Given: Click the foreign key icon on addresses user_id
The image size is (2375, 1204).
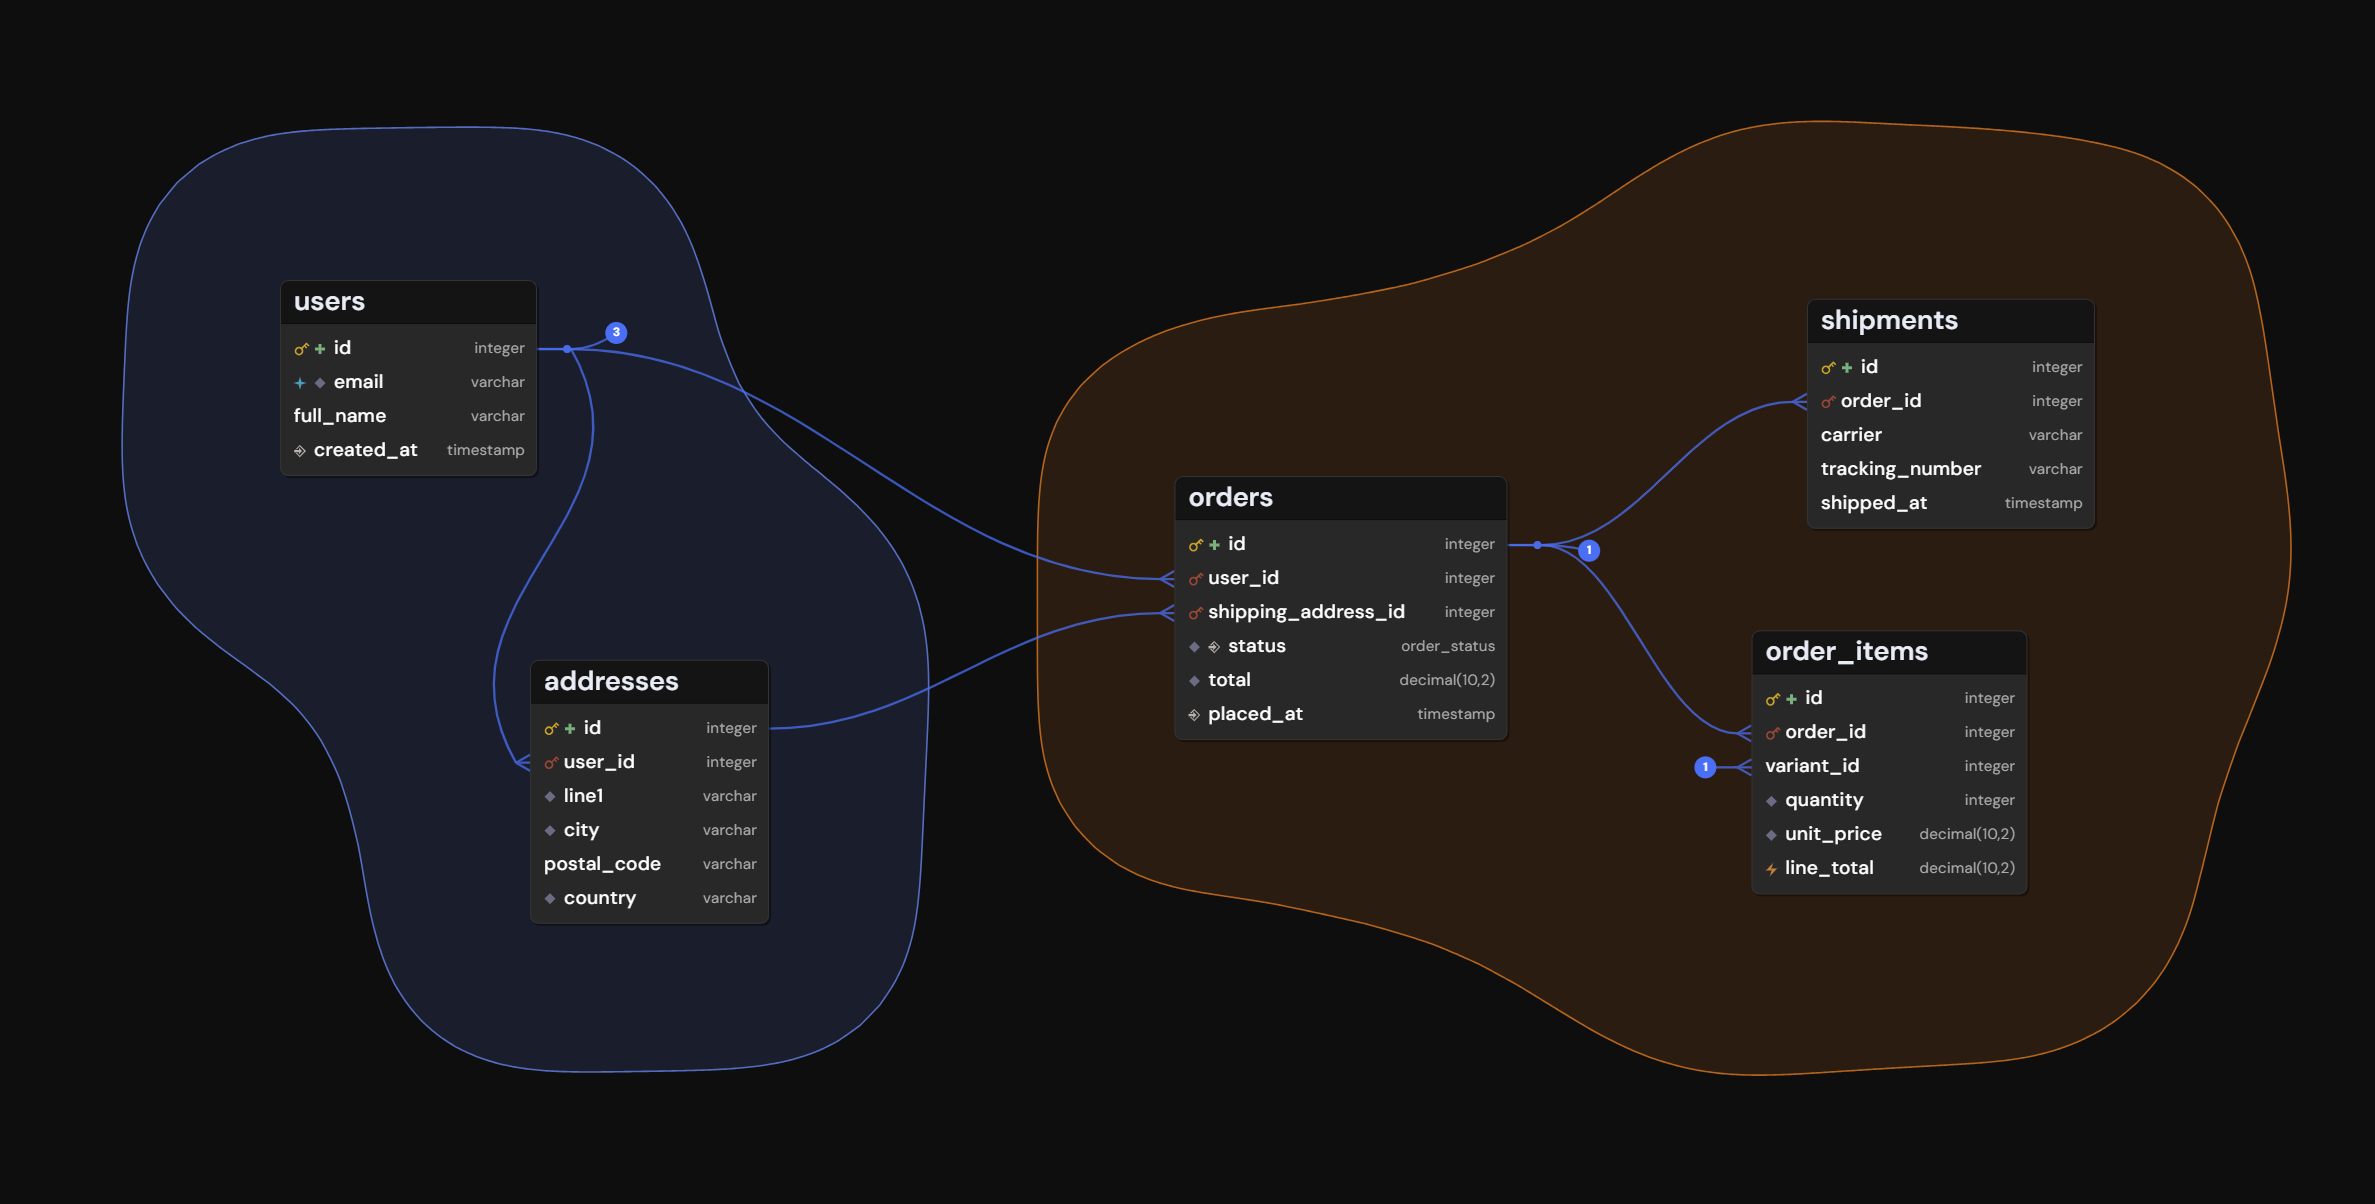Looking at the screenshot, I should pyautogui.click(x=550, y=763).
